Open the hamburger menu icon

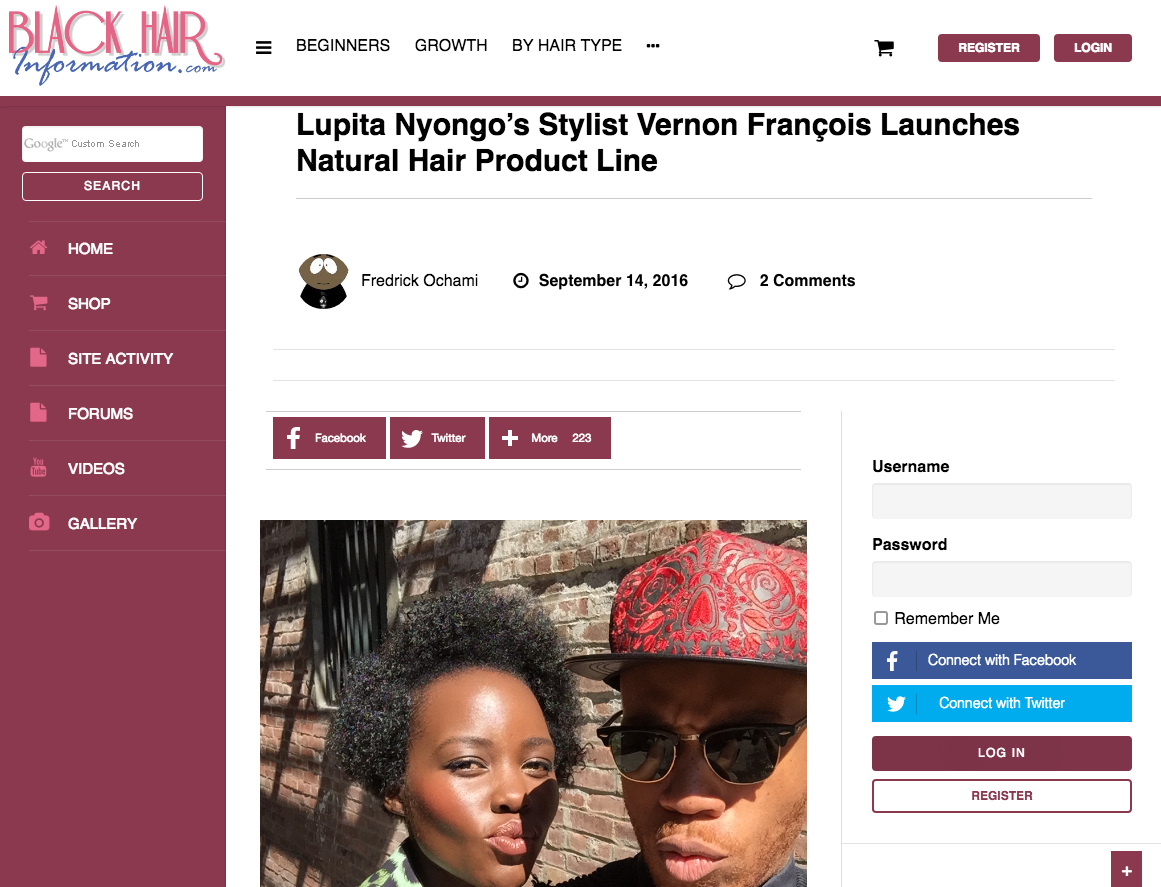(264, 47)
